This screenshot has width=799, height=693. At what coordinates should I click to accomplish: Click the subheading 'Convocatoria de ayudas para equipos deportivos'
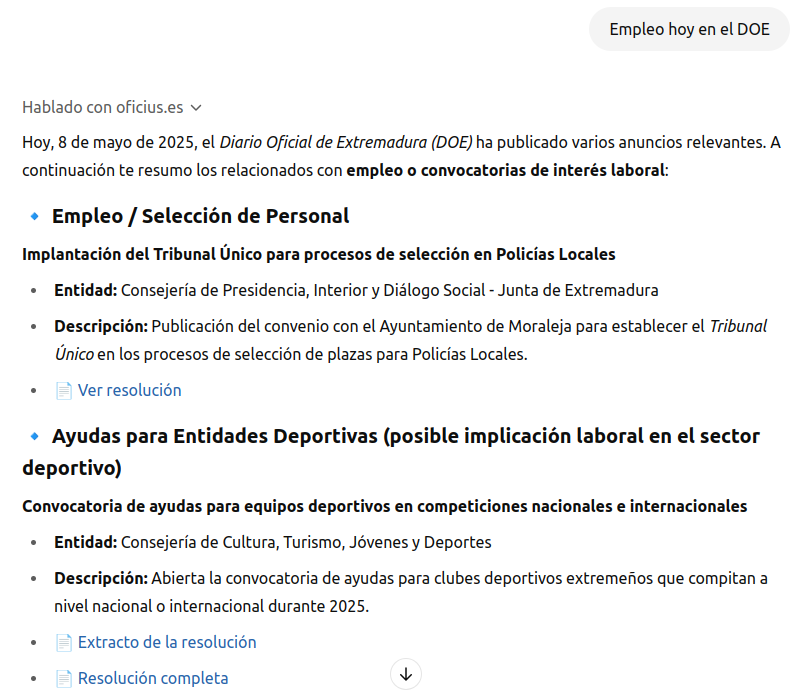[385, 507]
